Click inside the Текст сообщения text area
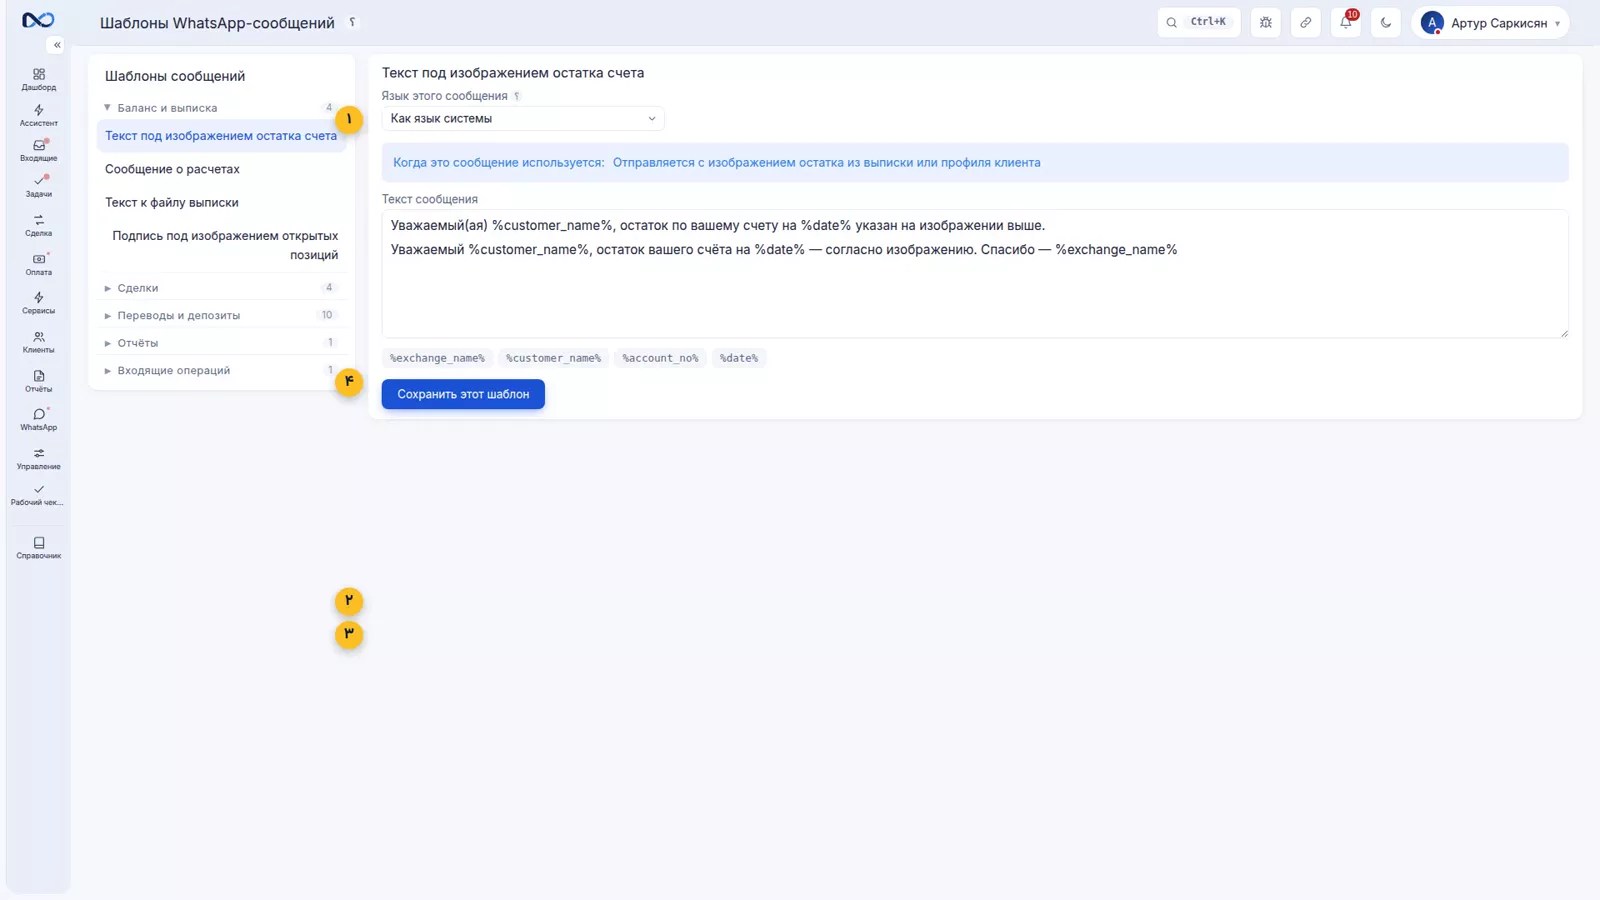 975,273
